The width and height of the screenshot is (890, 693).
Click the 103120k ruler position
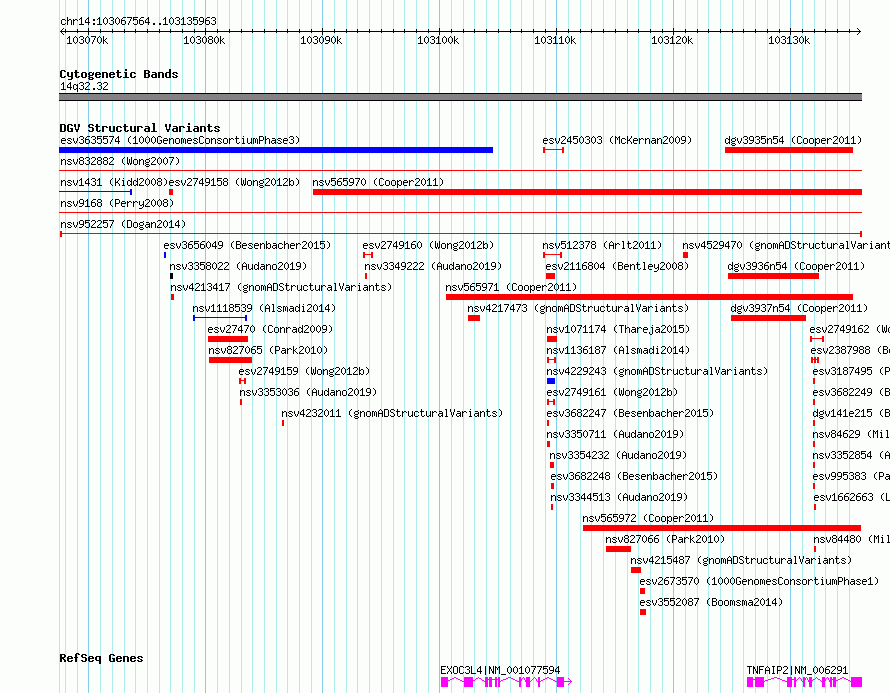pyautogui.click(x=672, y=40)
